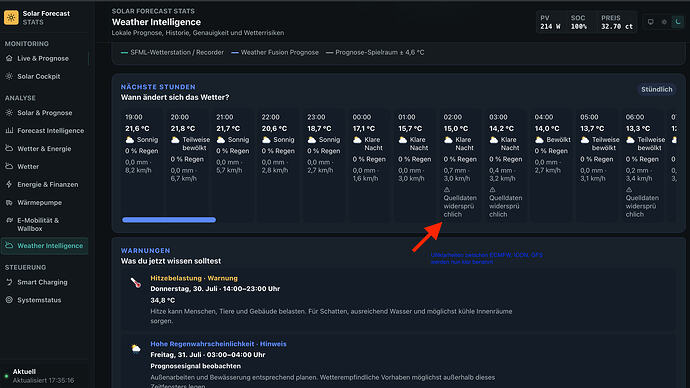Viewport: 690px width, 388px height.
Task: Click the 15,0 °C temperature at 02:00
Action: pos(456,128)
